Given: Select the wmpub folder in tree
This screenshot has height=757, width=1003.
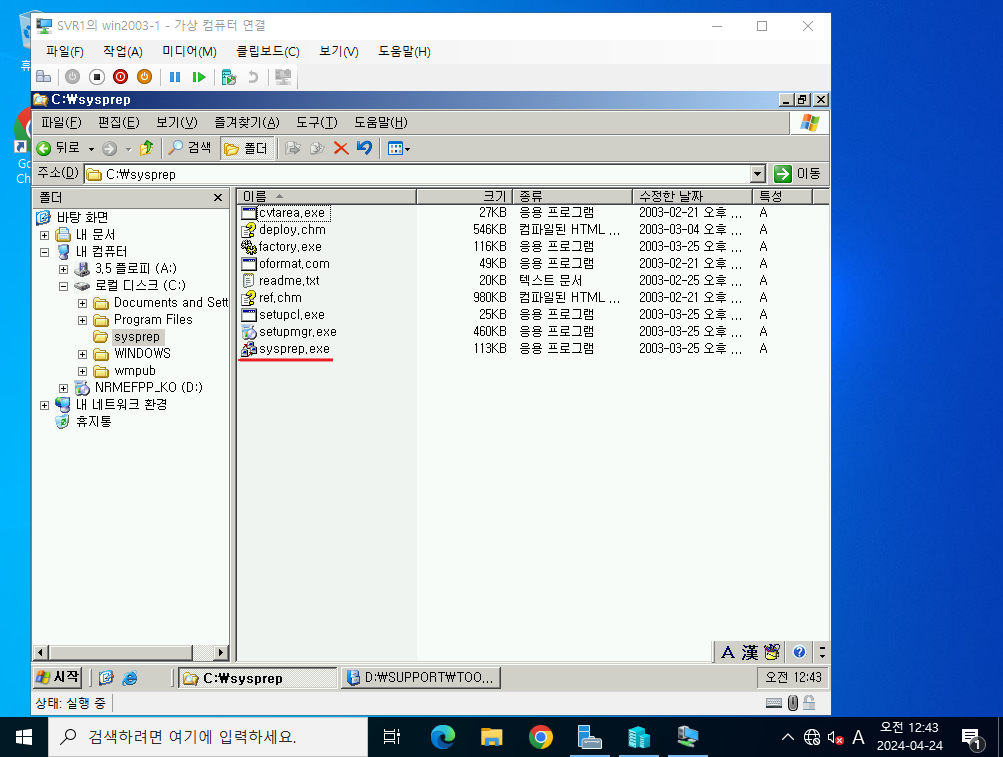Looking at the screenshot, I should 135,371.
